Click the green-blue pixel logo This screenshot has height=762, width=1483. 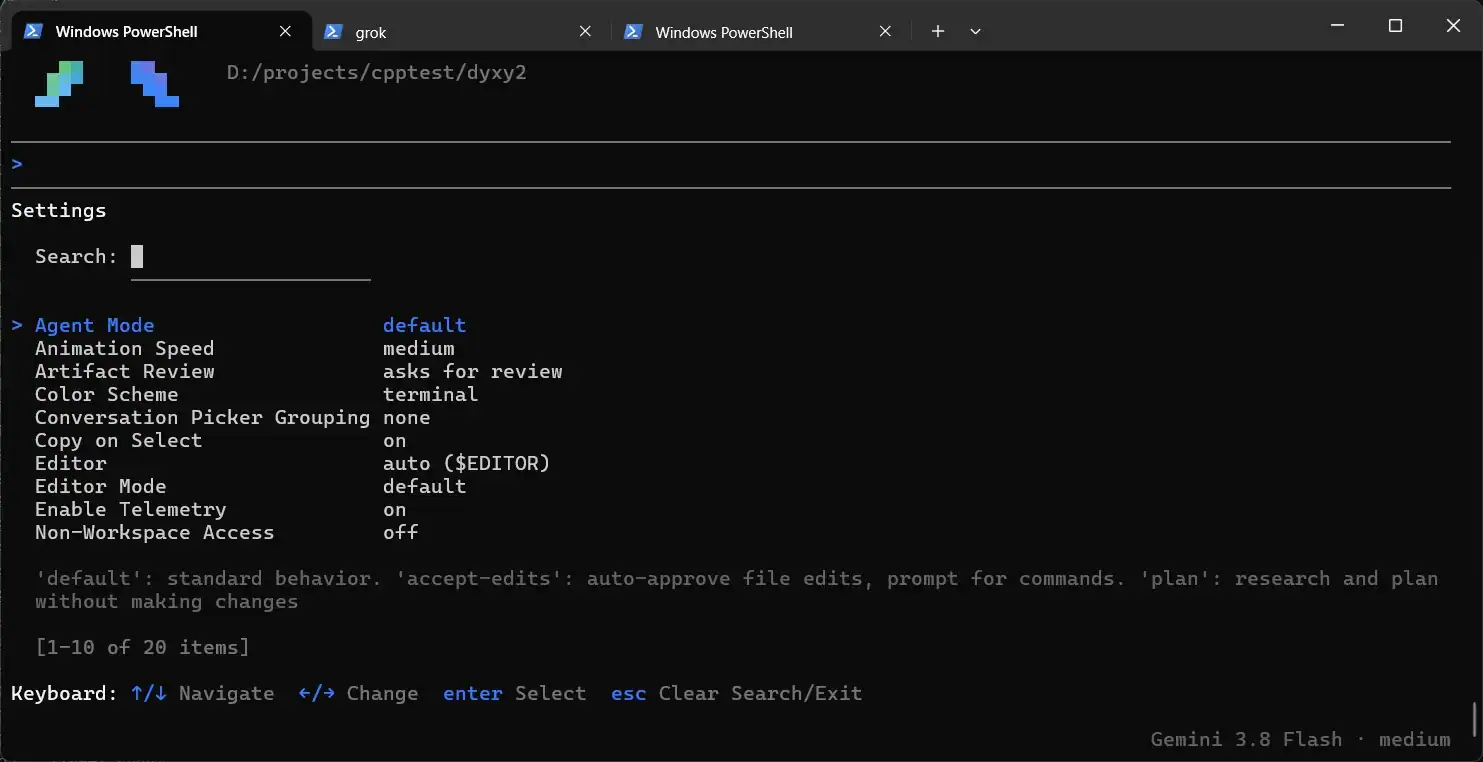click(x=59, y=84)
